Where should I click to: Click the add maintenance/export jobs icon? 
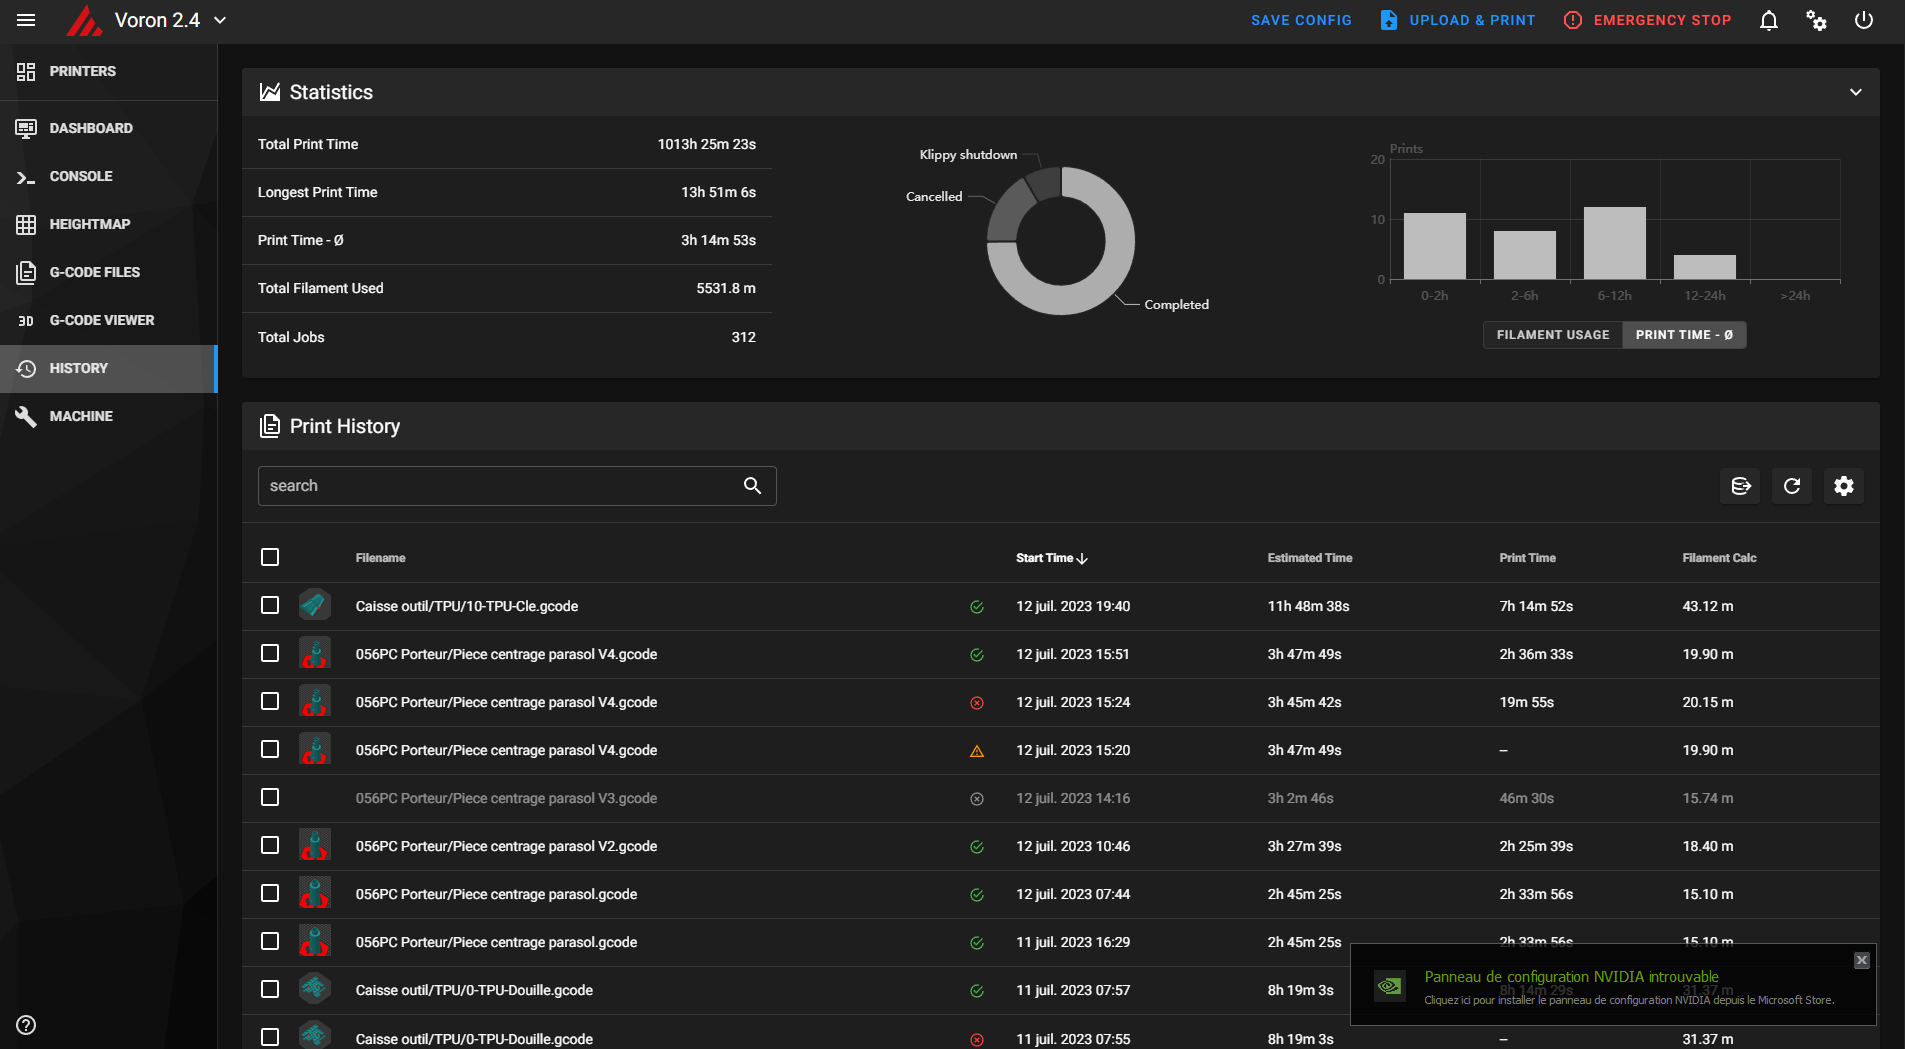click(x=1741, y=486)
